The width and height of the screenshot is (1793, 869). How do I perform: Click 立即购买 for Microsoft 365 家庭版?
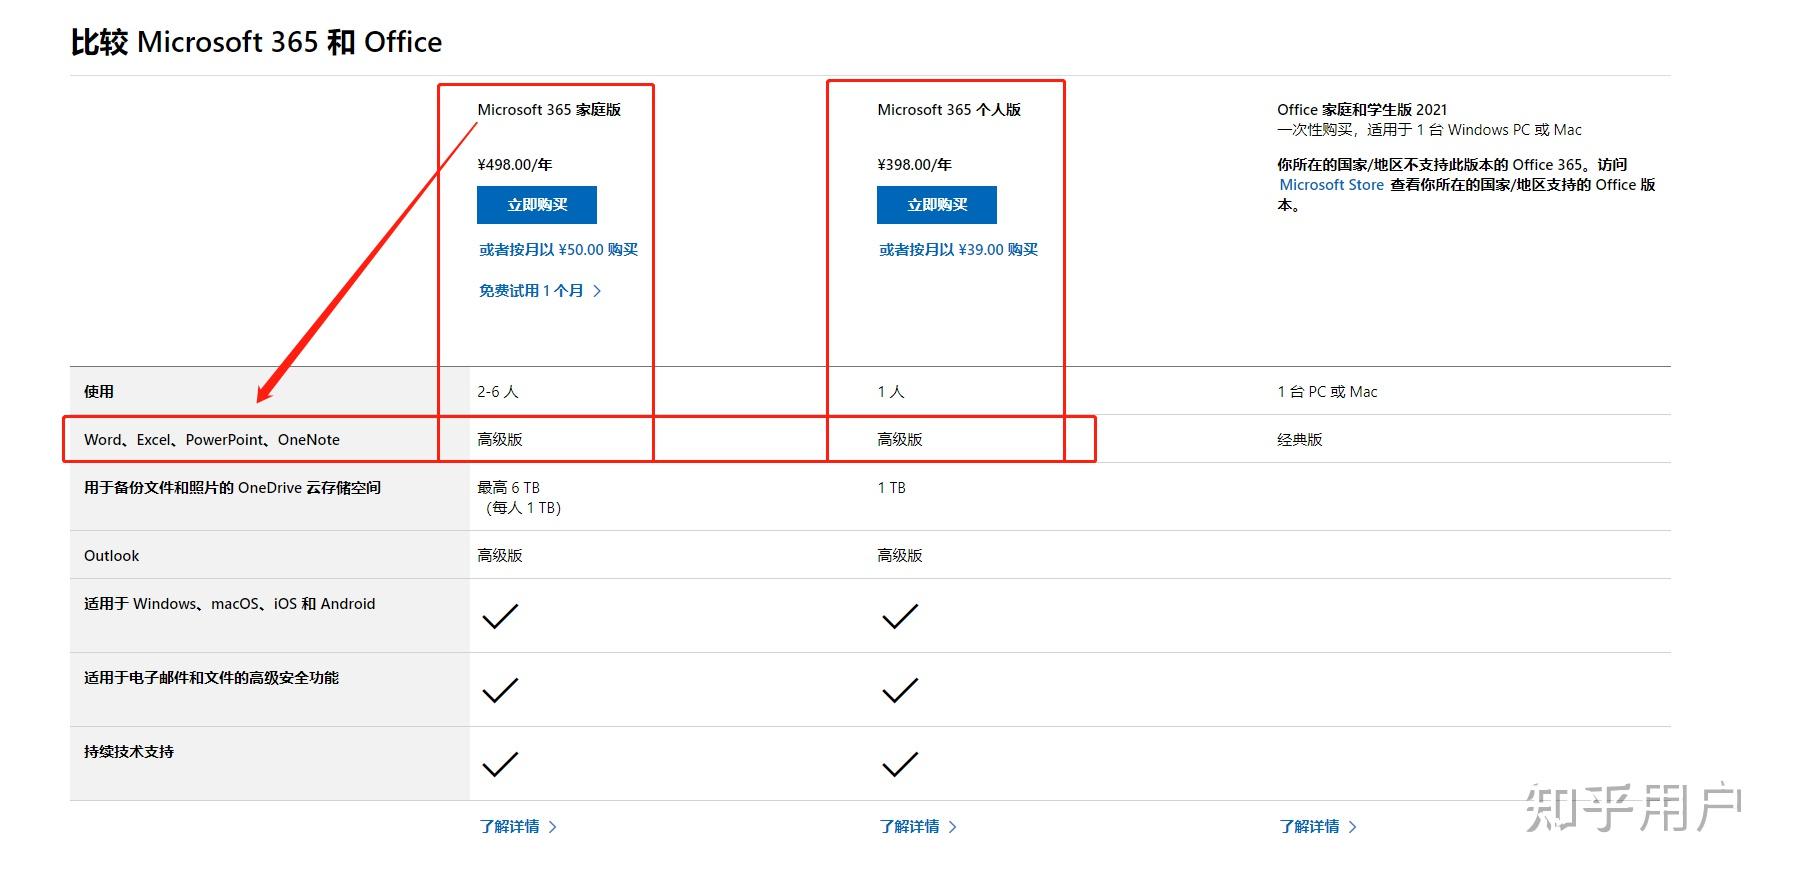pos(537,205)
